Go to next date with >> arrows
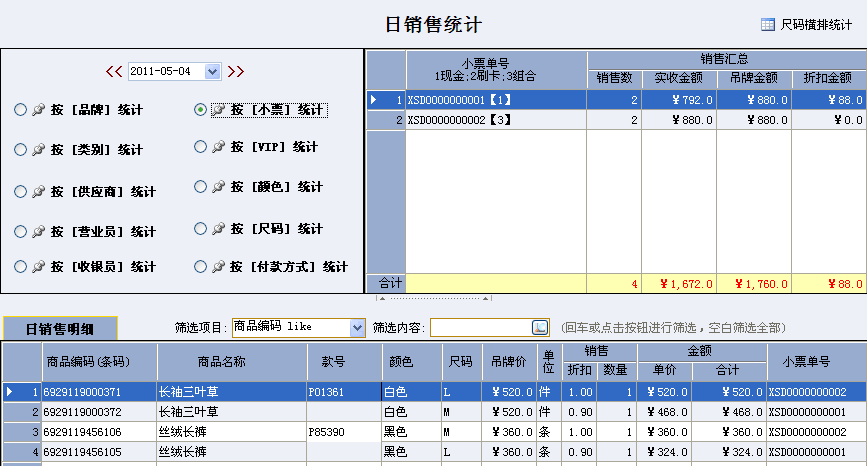867x466 pixels. click(x=236, y=71)
